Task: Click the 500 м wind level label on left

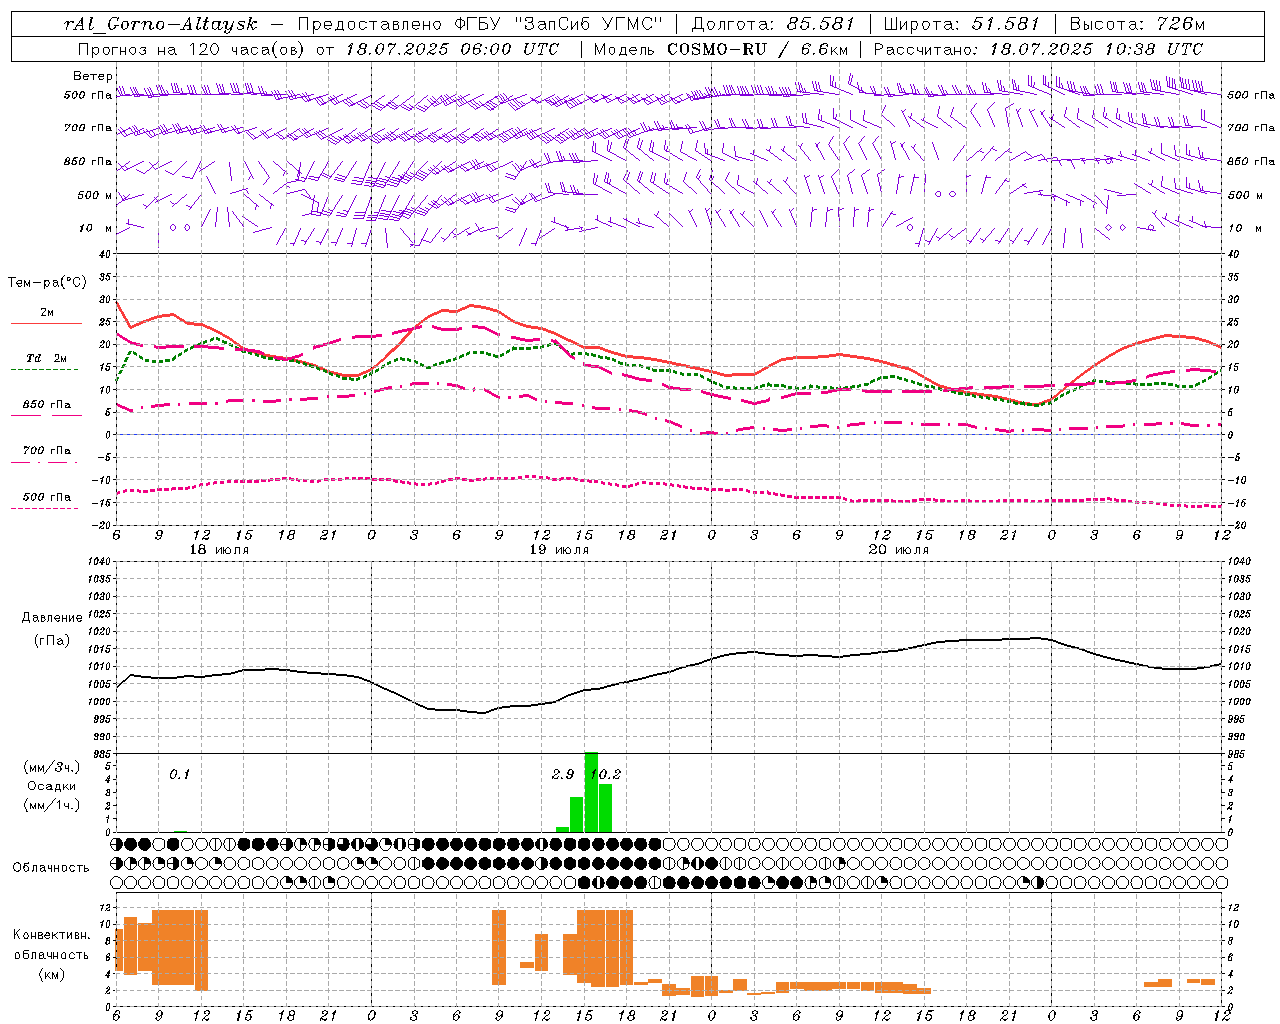Action: pos(95,195)
